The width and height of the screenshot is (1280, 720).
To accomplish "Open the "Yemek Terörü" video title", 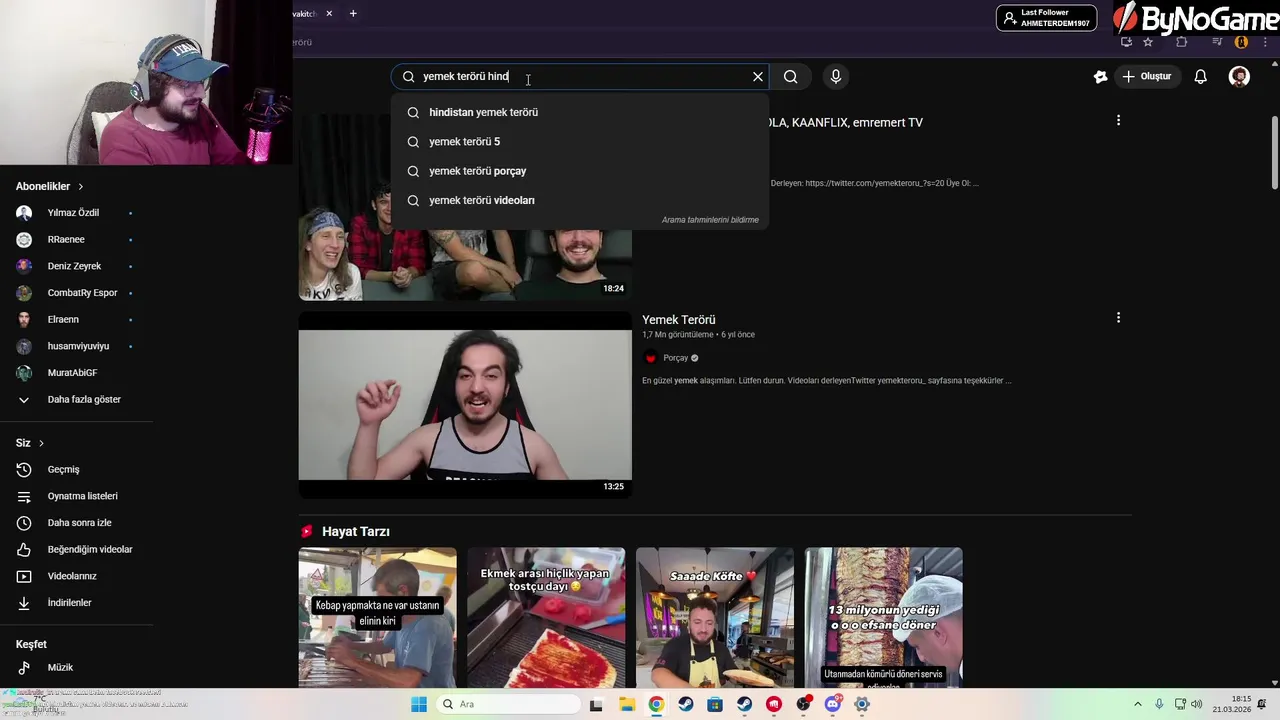I will [678, 320].
